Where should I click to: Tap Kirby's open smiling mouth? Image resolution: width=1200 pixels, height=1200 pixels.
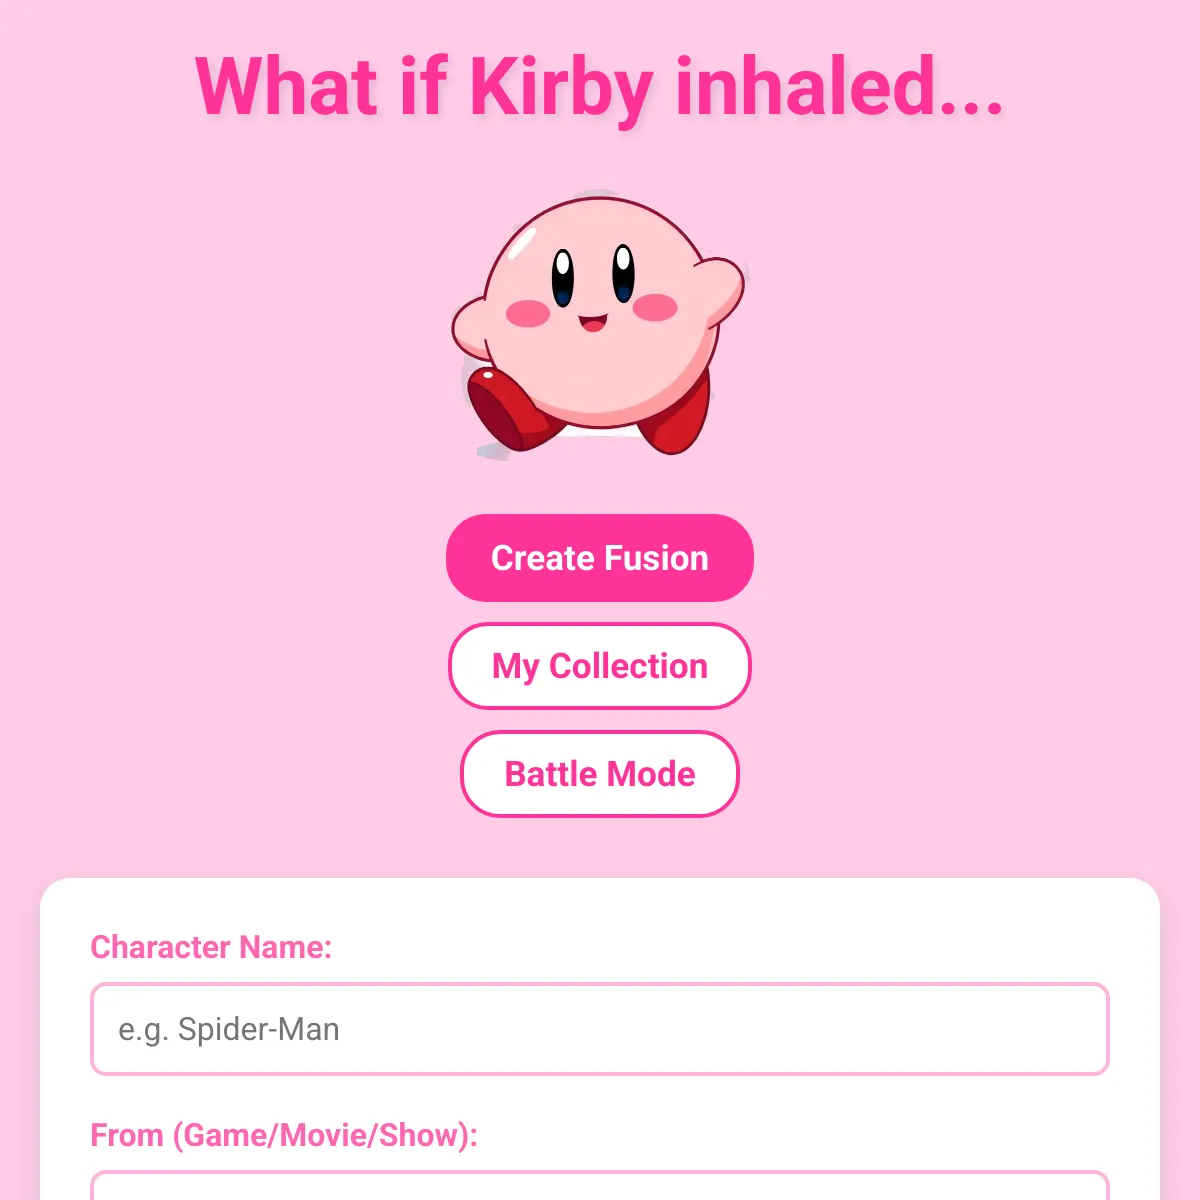[x=592, y=322]
